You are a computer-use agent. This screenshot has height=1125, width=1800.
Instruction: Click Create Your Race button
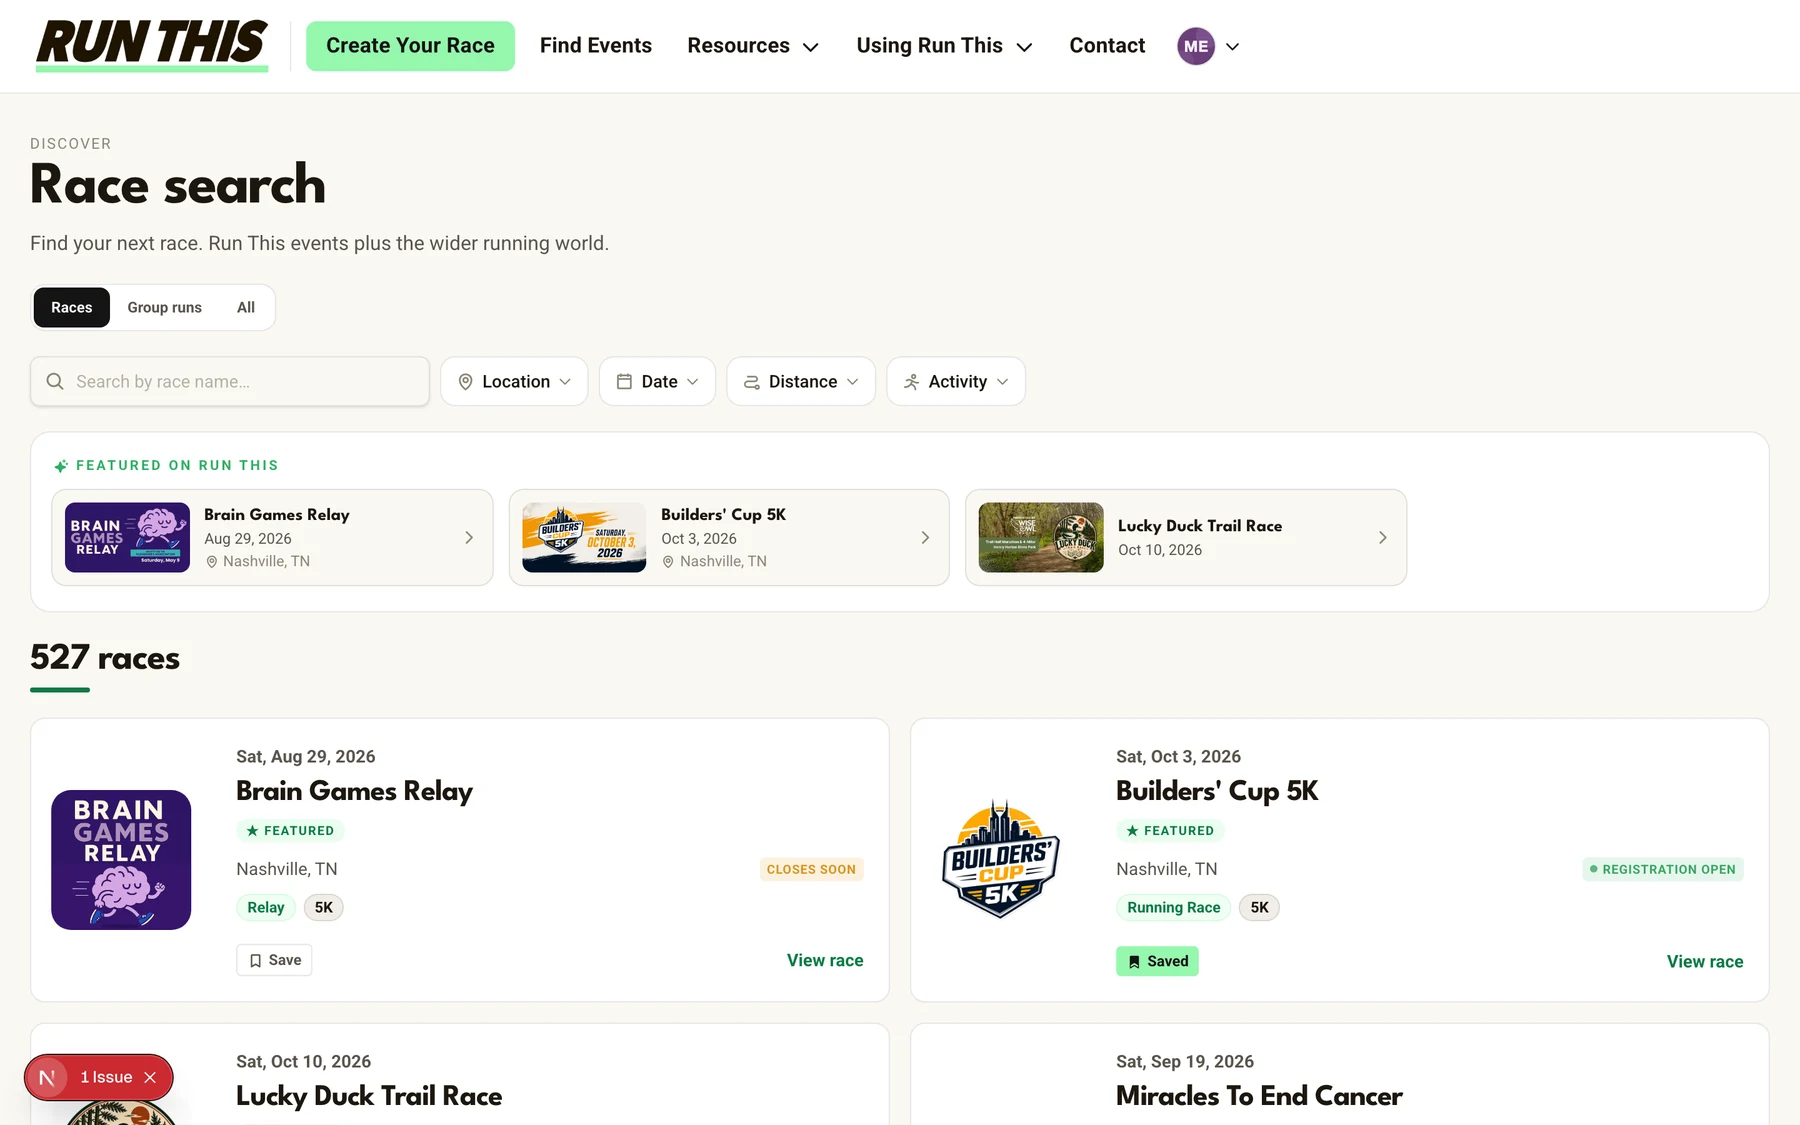coord(410,46)
